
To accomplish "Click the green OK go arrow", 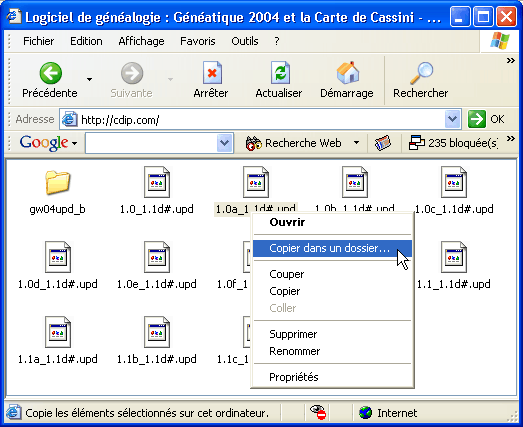I will [476, 119].
